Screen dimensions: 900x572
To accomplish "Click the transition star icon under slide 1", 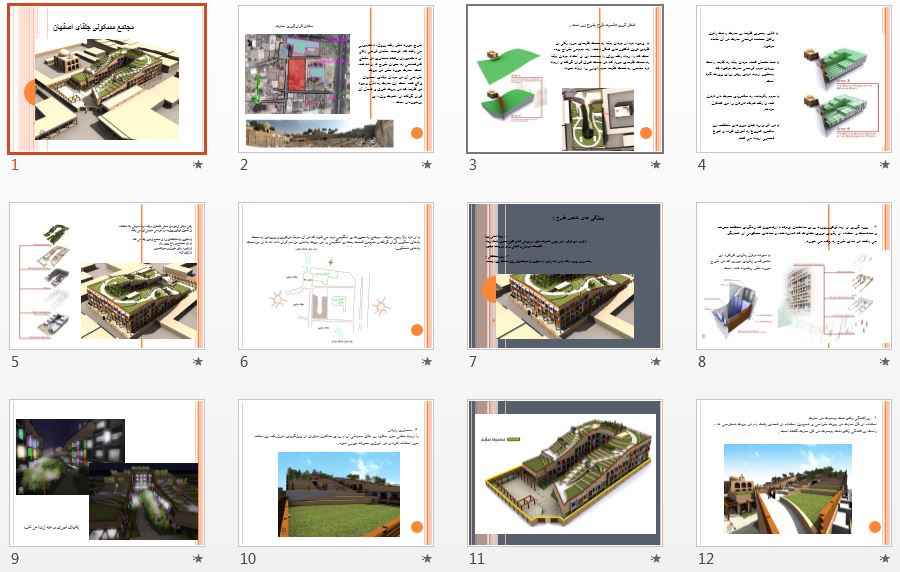I will (198, 164).
